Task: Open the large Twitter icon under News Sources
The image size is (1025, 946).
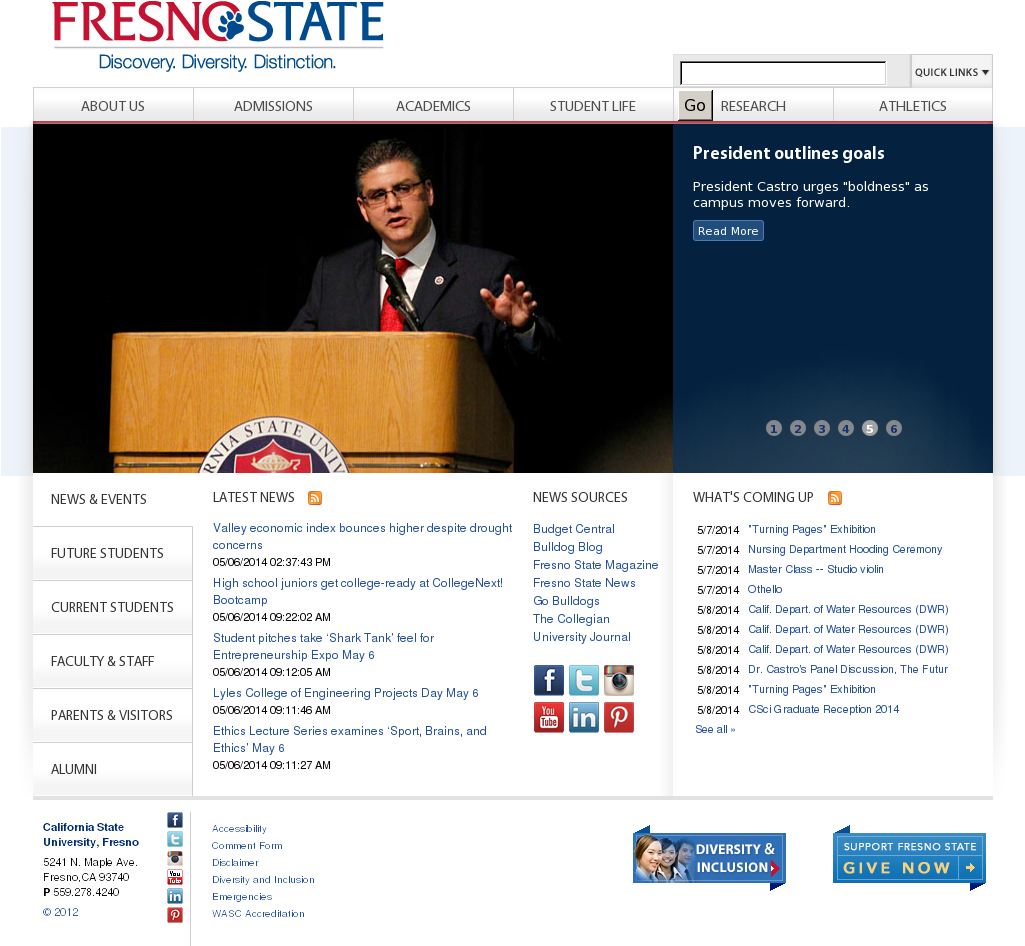Action: pos(584,680)
